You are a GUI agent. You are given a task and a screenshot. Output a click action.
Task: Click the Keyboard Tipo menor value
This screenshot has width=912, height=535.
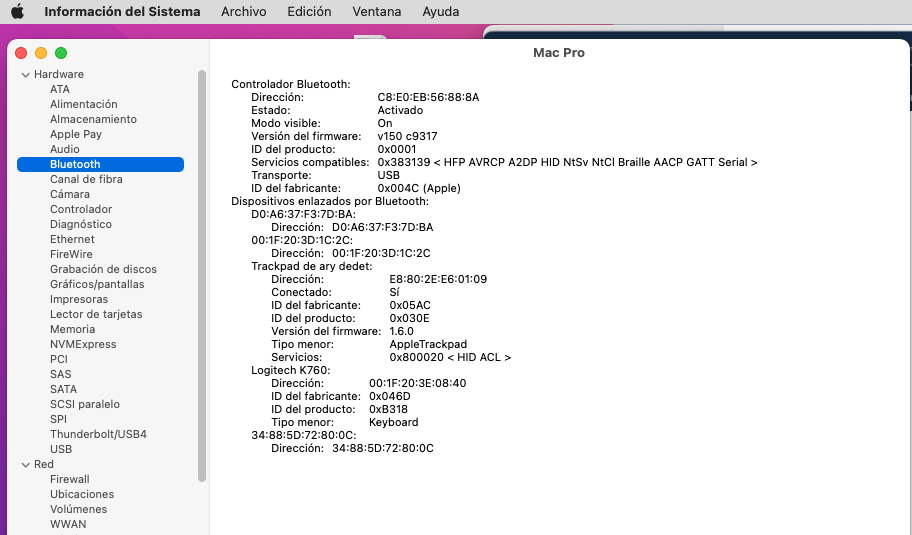394,422
